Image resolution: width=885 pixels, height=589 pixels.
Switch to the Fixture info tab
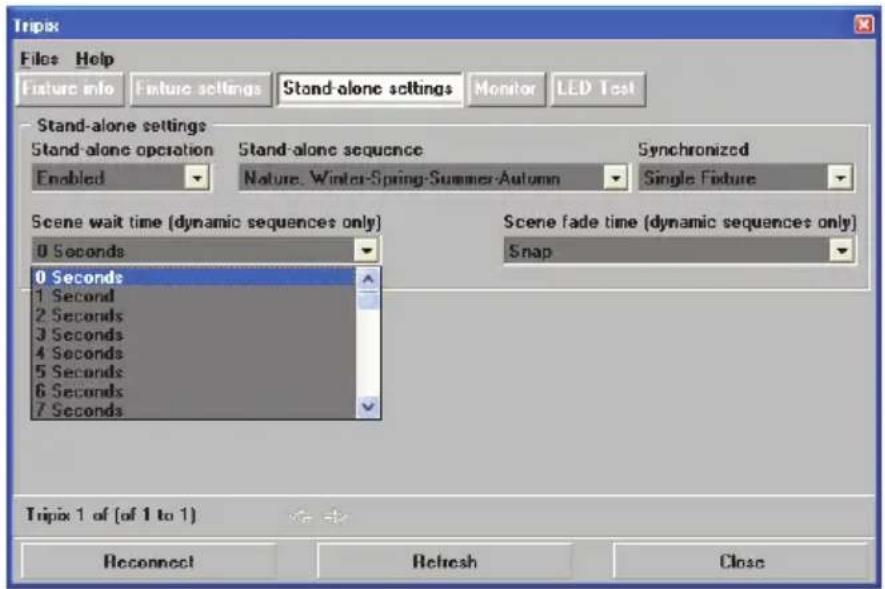[x=69, y=89]
